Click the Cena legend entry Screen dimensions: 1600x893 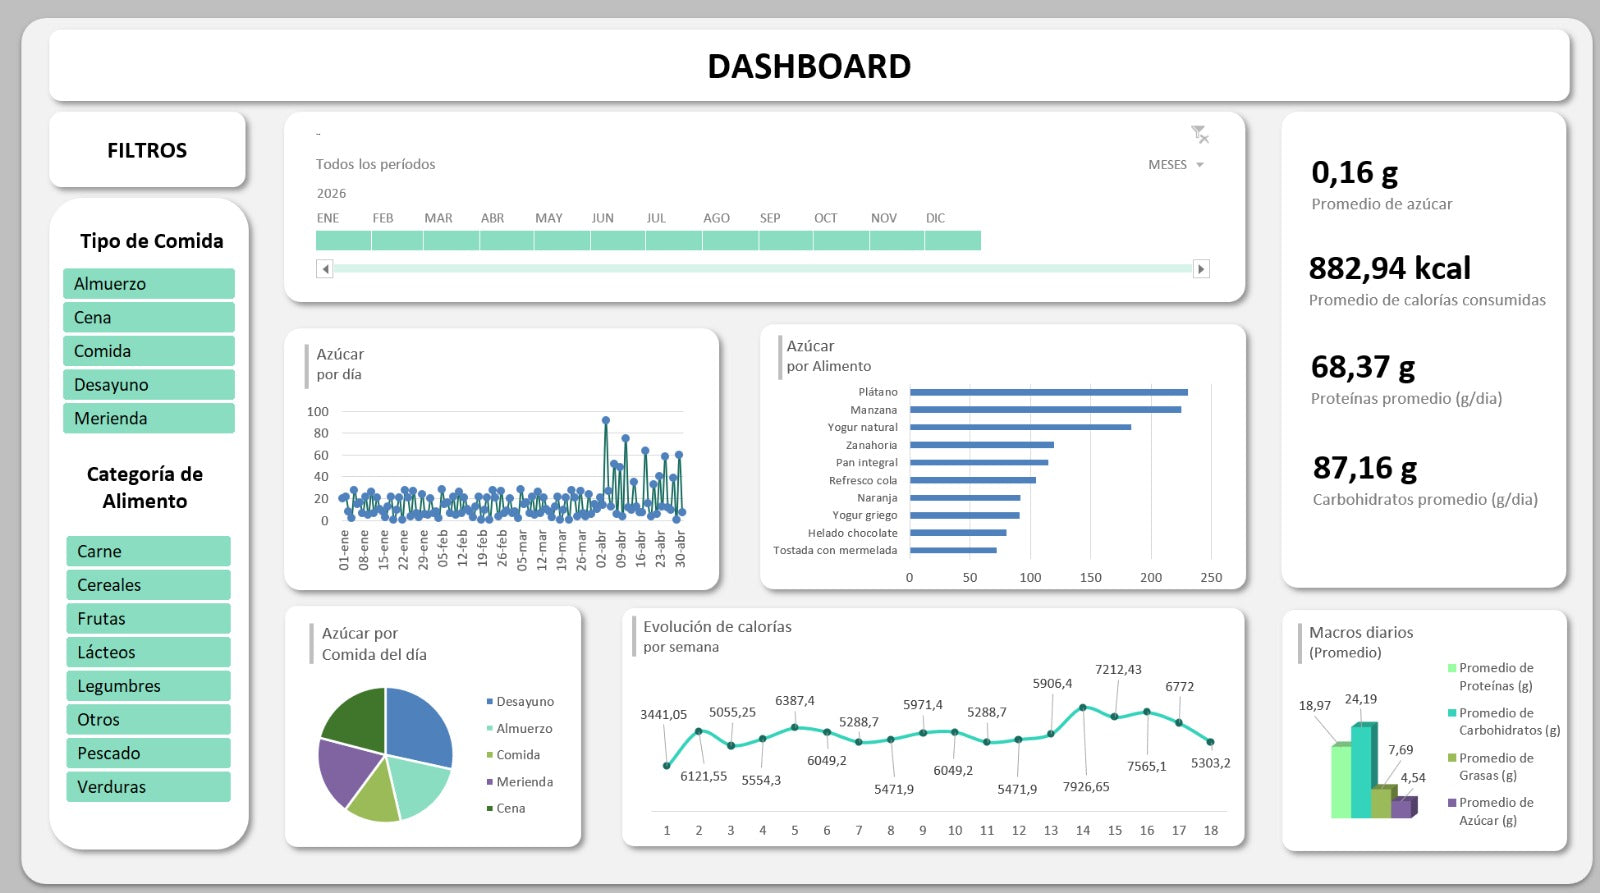tap(505, 808)
